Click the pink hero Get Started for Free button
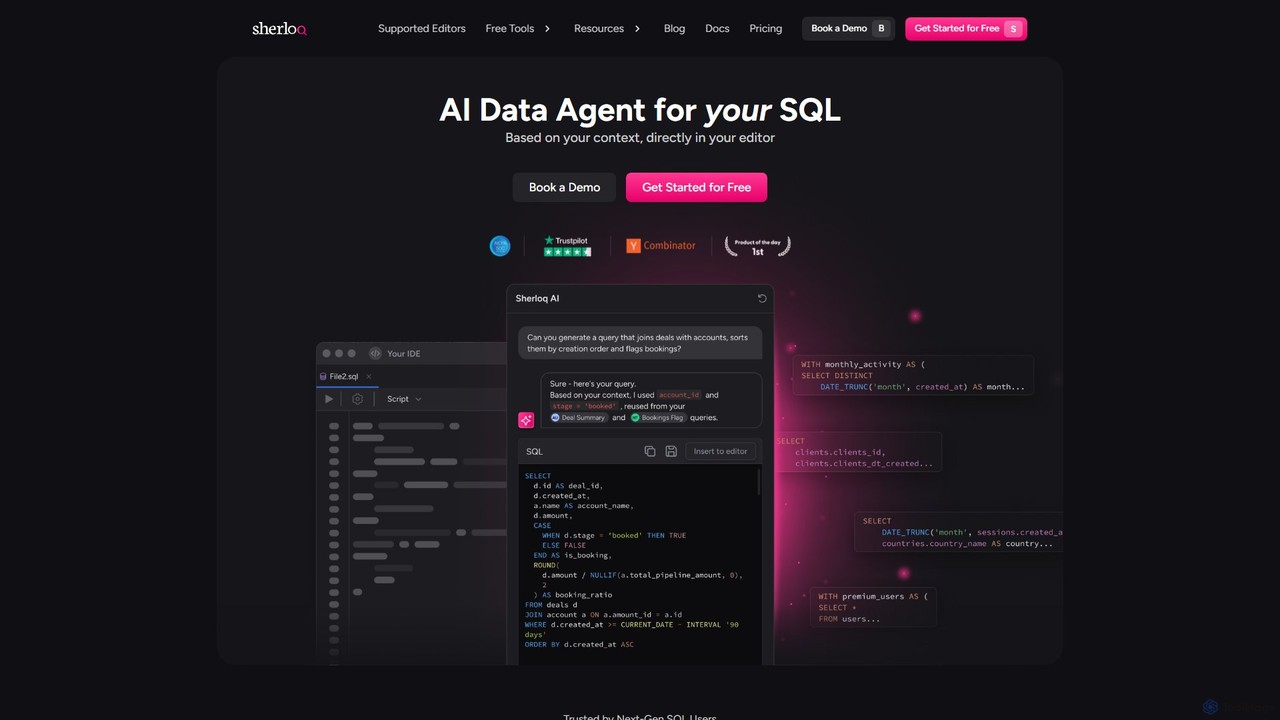 tap(696, 187)
